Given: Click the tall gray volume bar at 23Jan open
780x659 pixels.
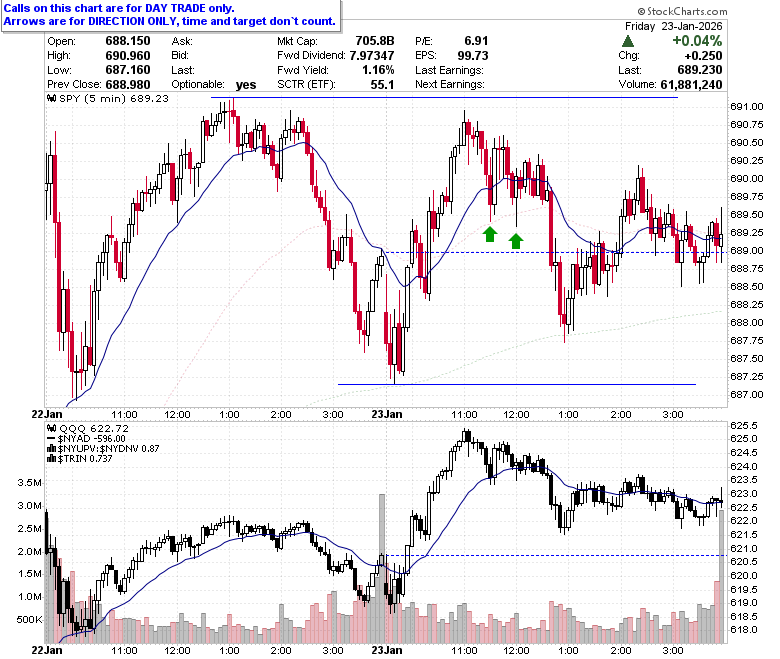Looking at the screenshot, I should (382, 568).
